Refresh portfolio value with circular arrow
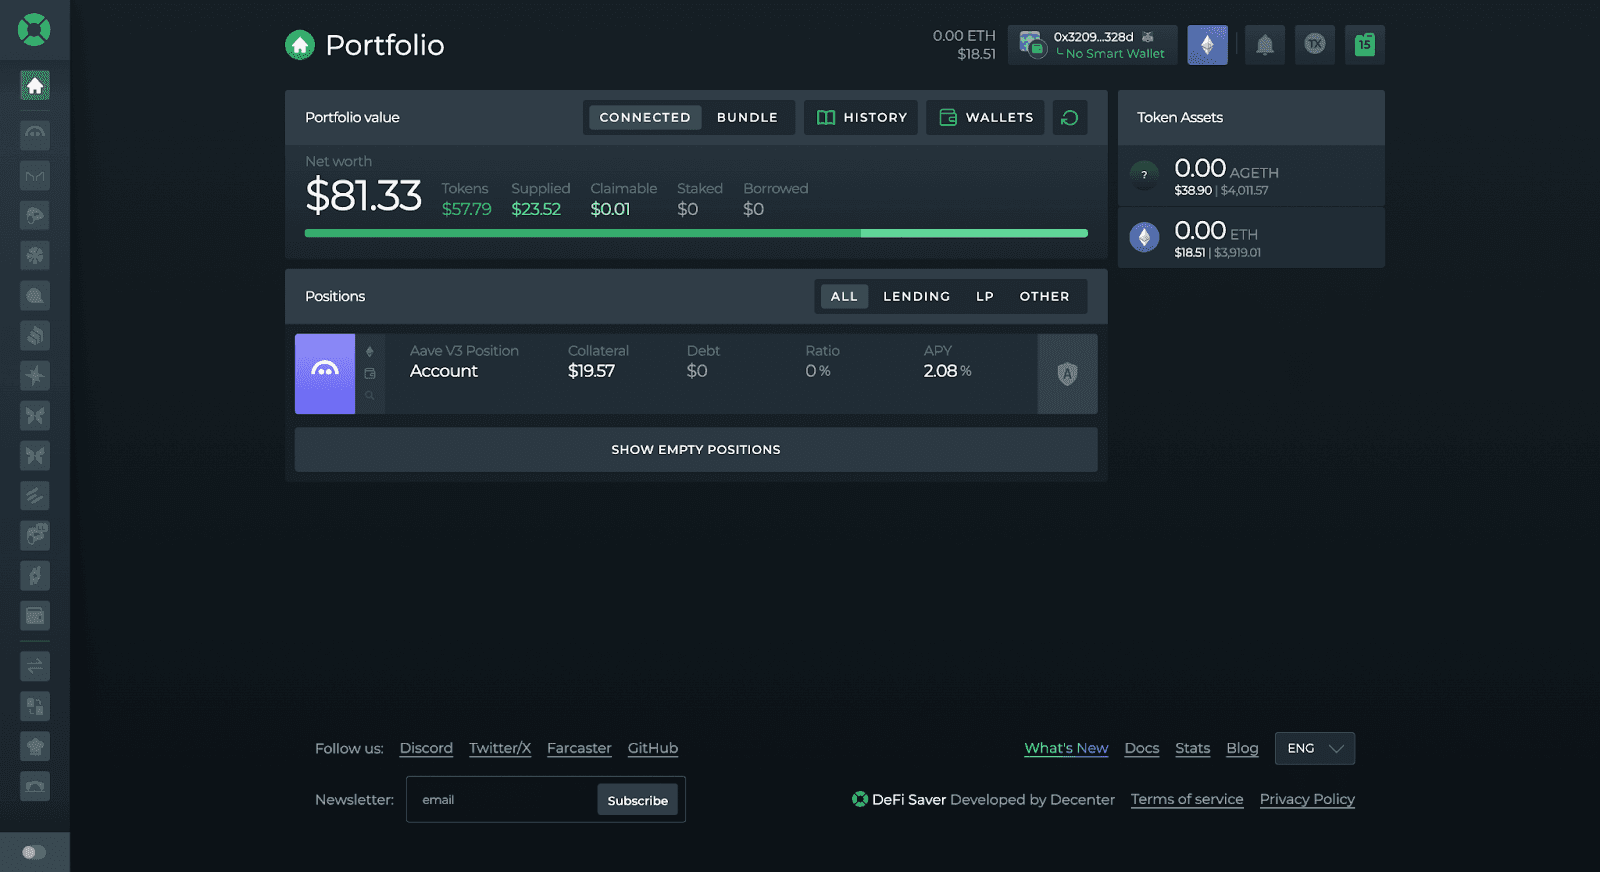The width and height of the screenshot is (1600, 872). coord(1070,117)
